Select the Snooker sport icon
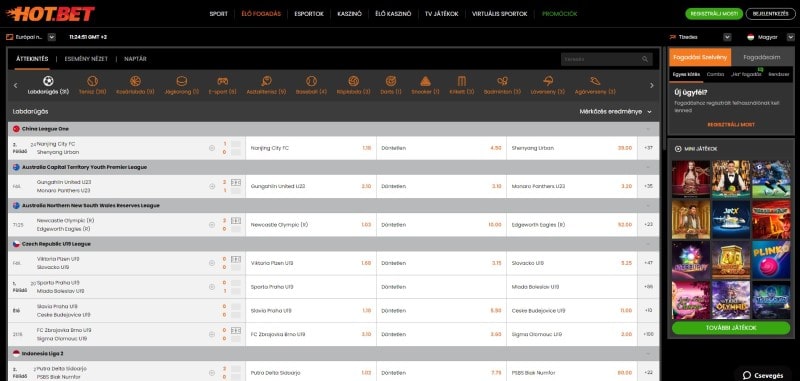This screenshot has height=381, width=800. [x=426, y=81]
